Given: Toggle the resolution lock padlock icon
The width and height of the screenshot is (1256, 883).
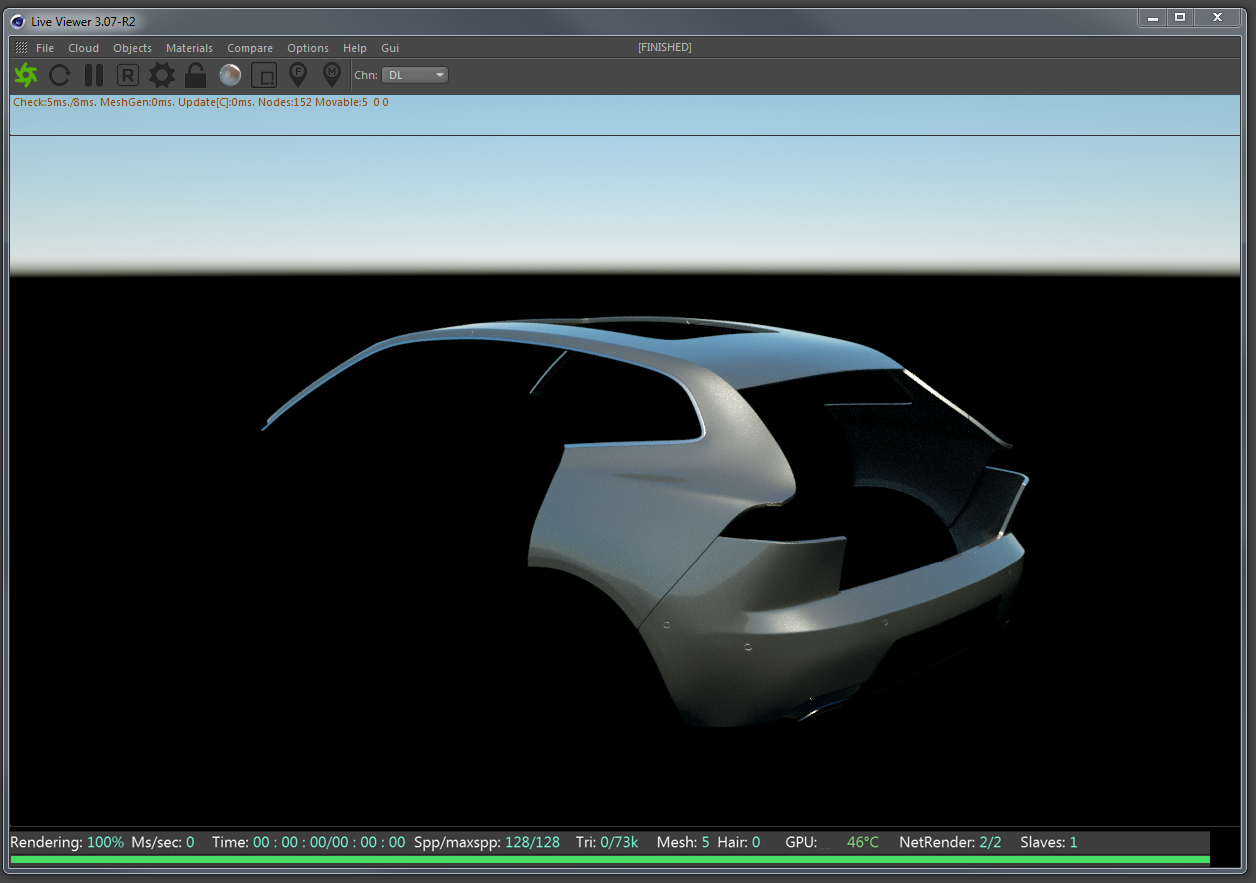Looking at the screenshot, I should pos(196,75).
